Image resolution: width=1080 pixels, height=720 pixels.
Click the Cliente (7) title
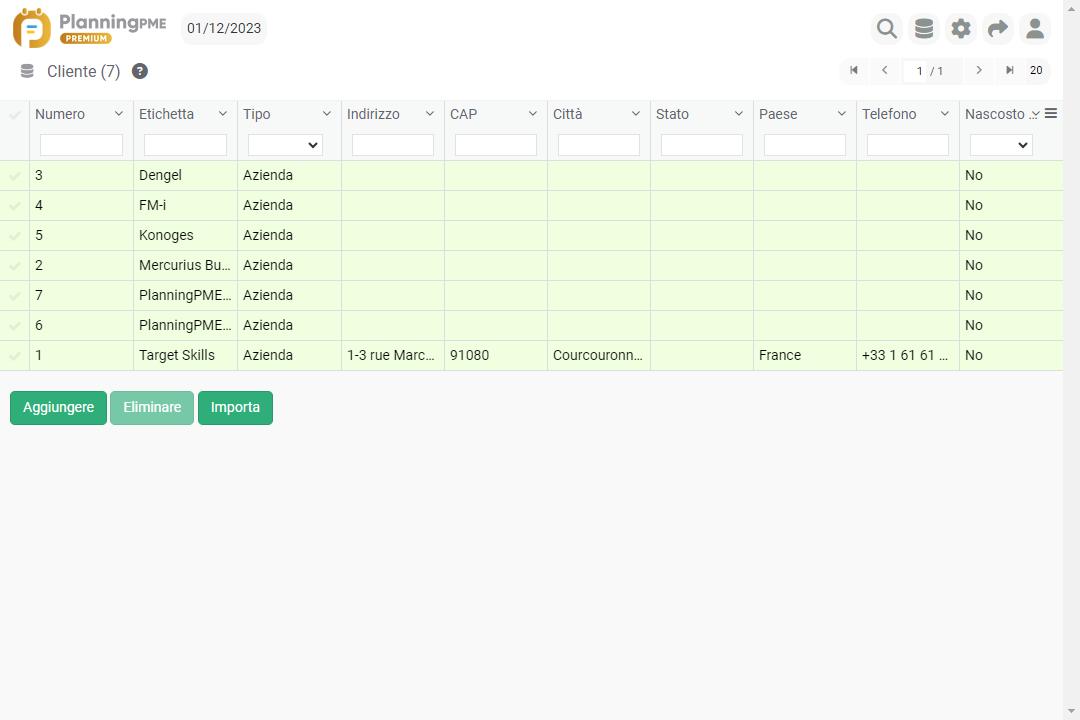pyautogui.click(x=83, y=72)
